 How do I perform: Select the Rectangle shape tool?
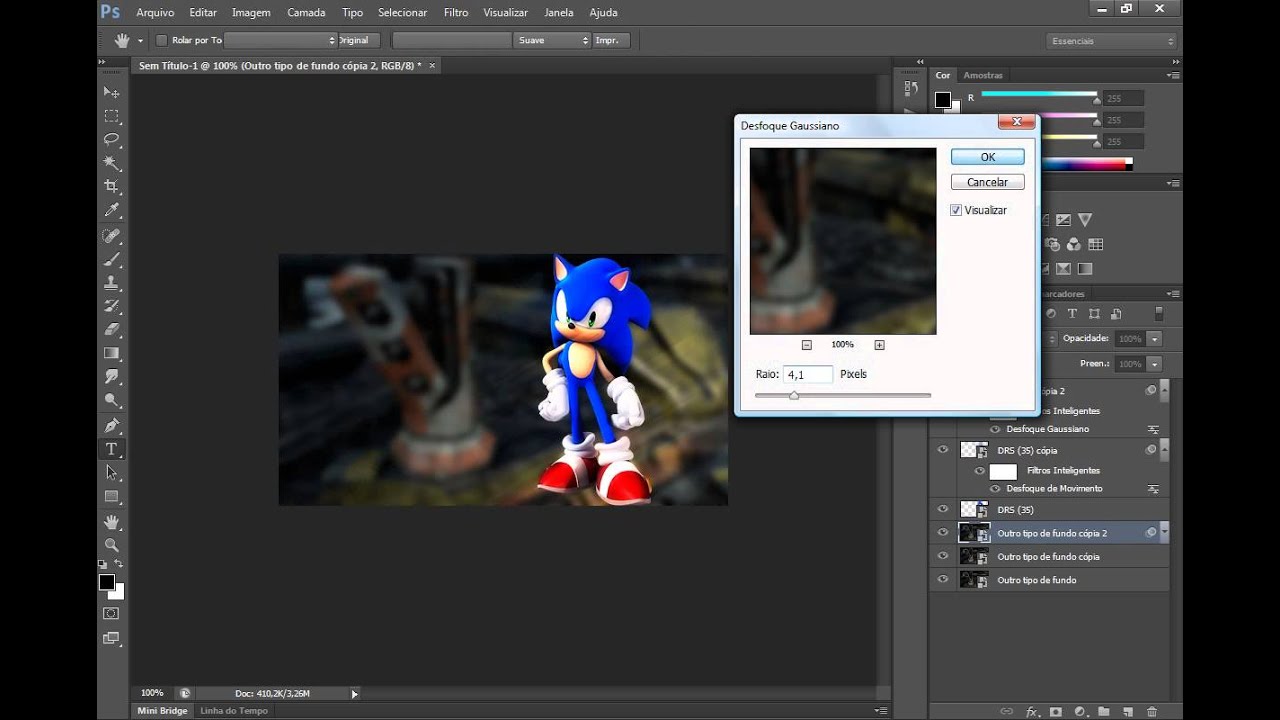point(112,496)
